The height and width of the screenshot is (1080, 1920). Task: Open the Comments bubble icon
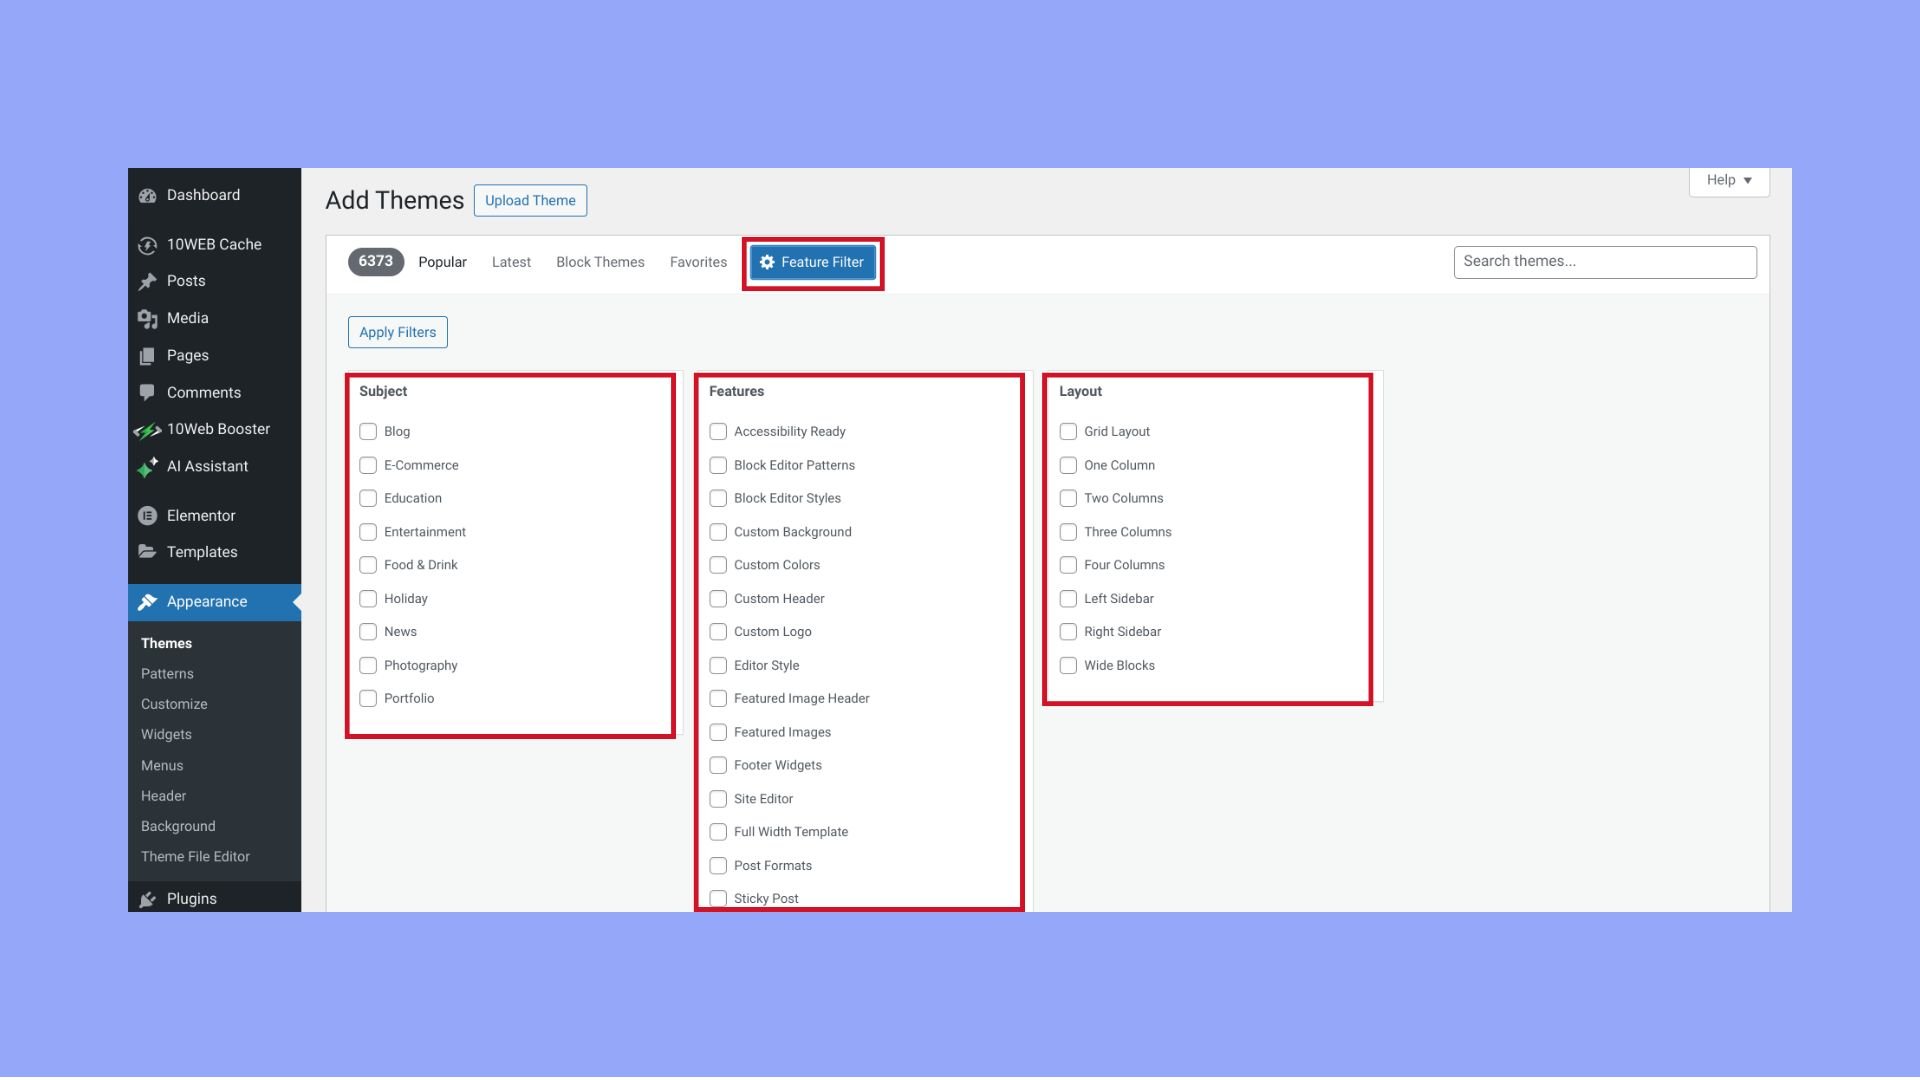pyautogui.click(x=146, y=392)
